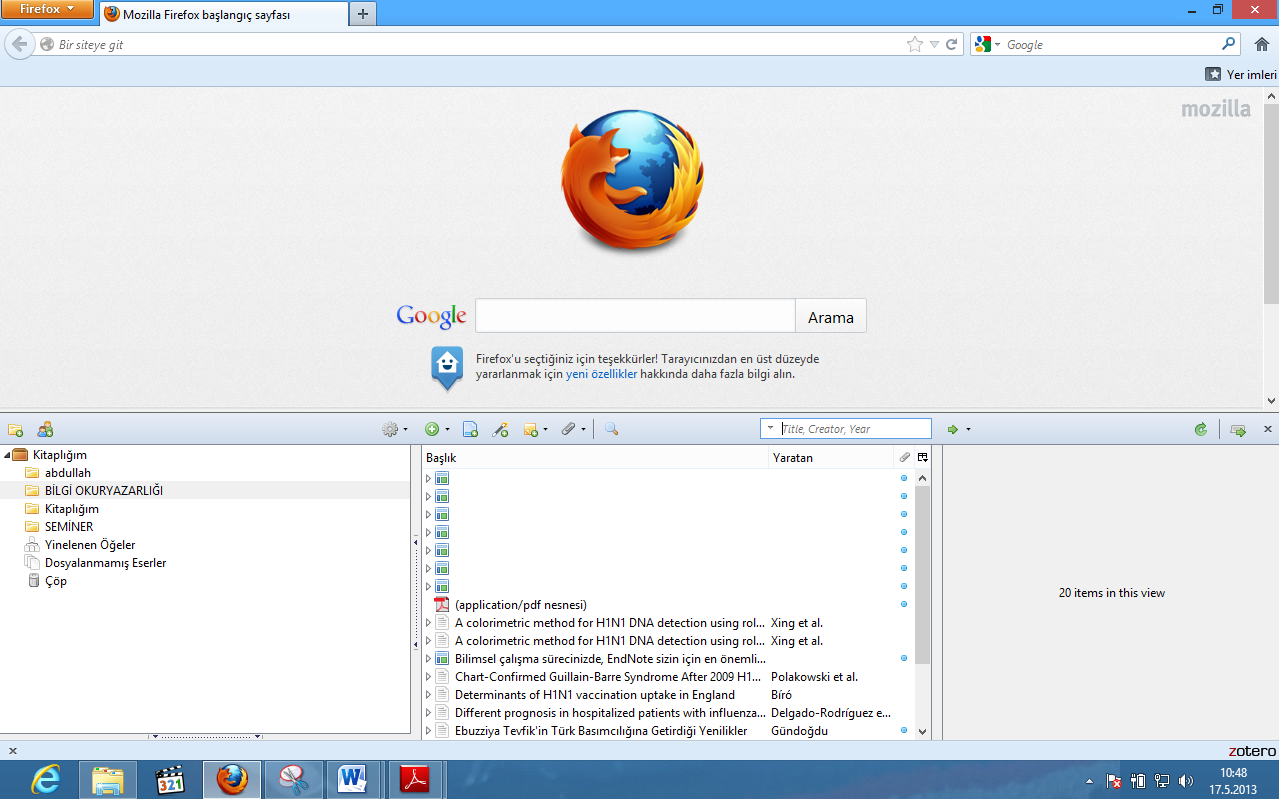Sync with Zotero server
Viewport: 1279px width, 799px height.
tap(1200, 430)
